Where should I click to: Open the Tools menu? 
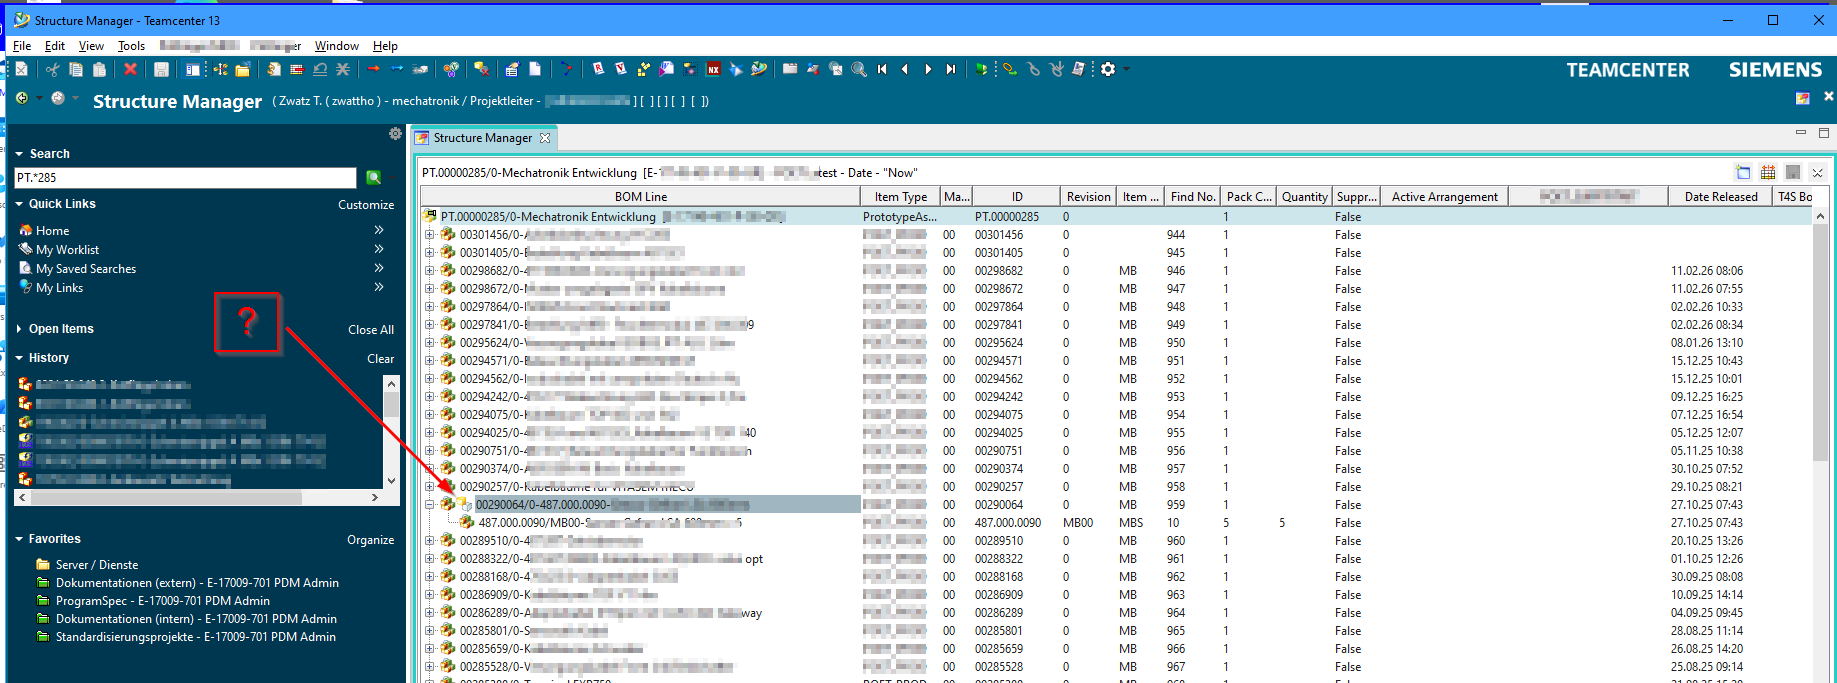click(131, 46)
